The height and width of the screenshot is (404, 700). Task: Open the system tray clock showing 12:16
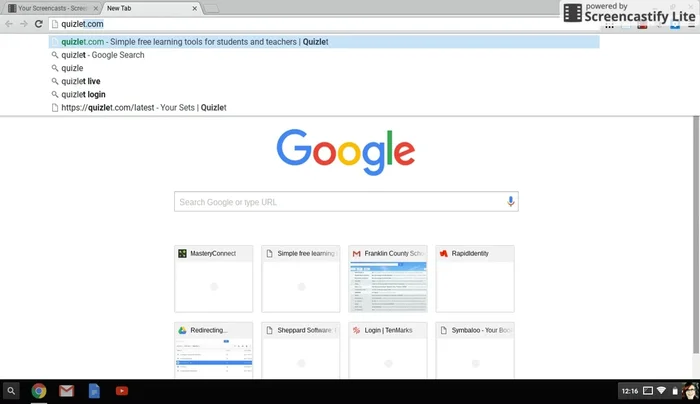629,391
